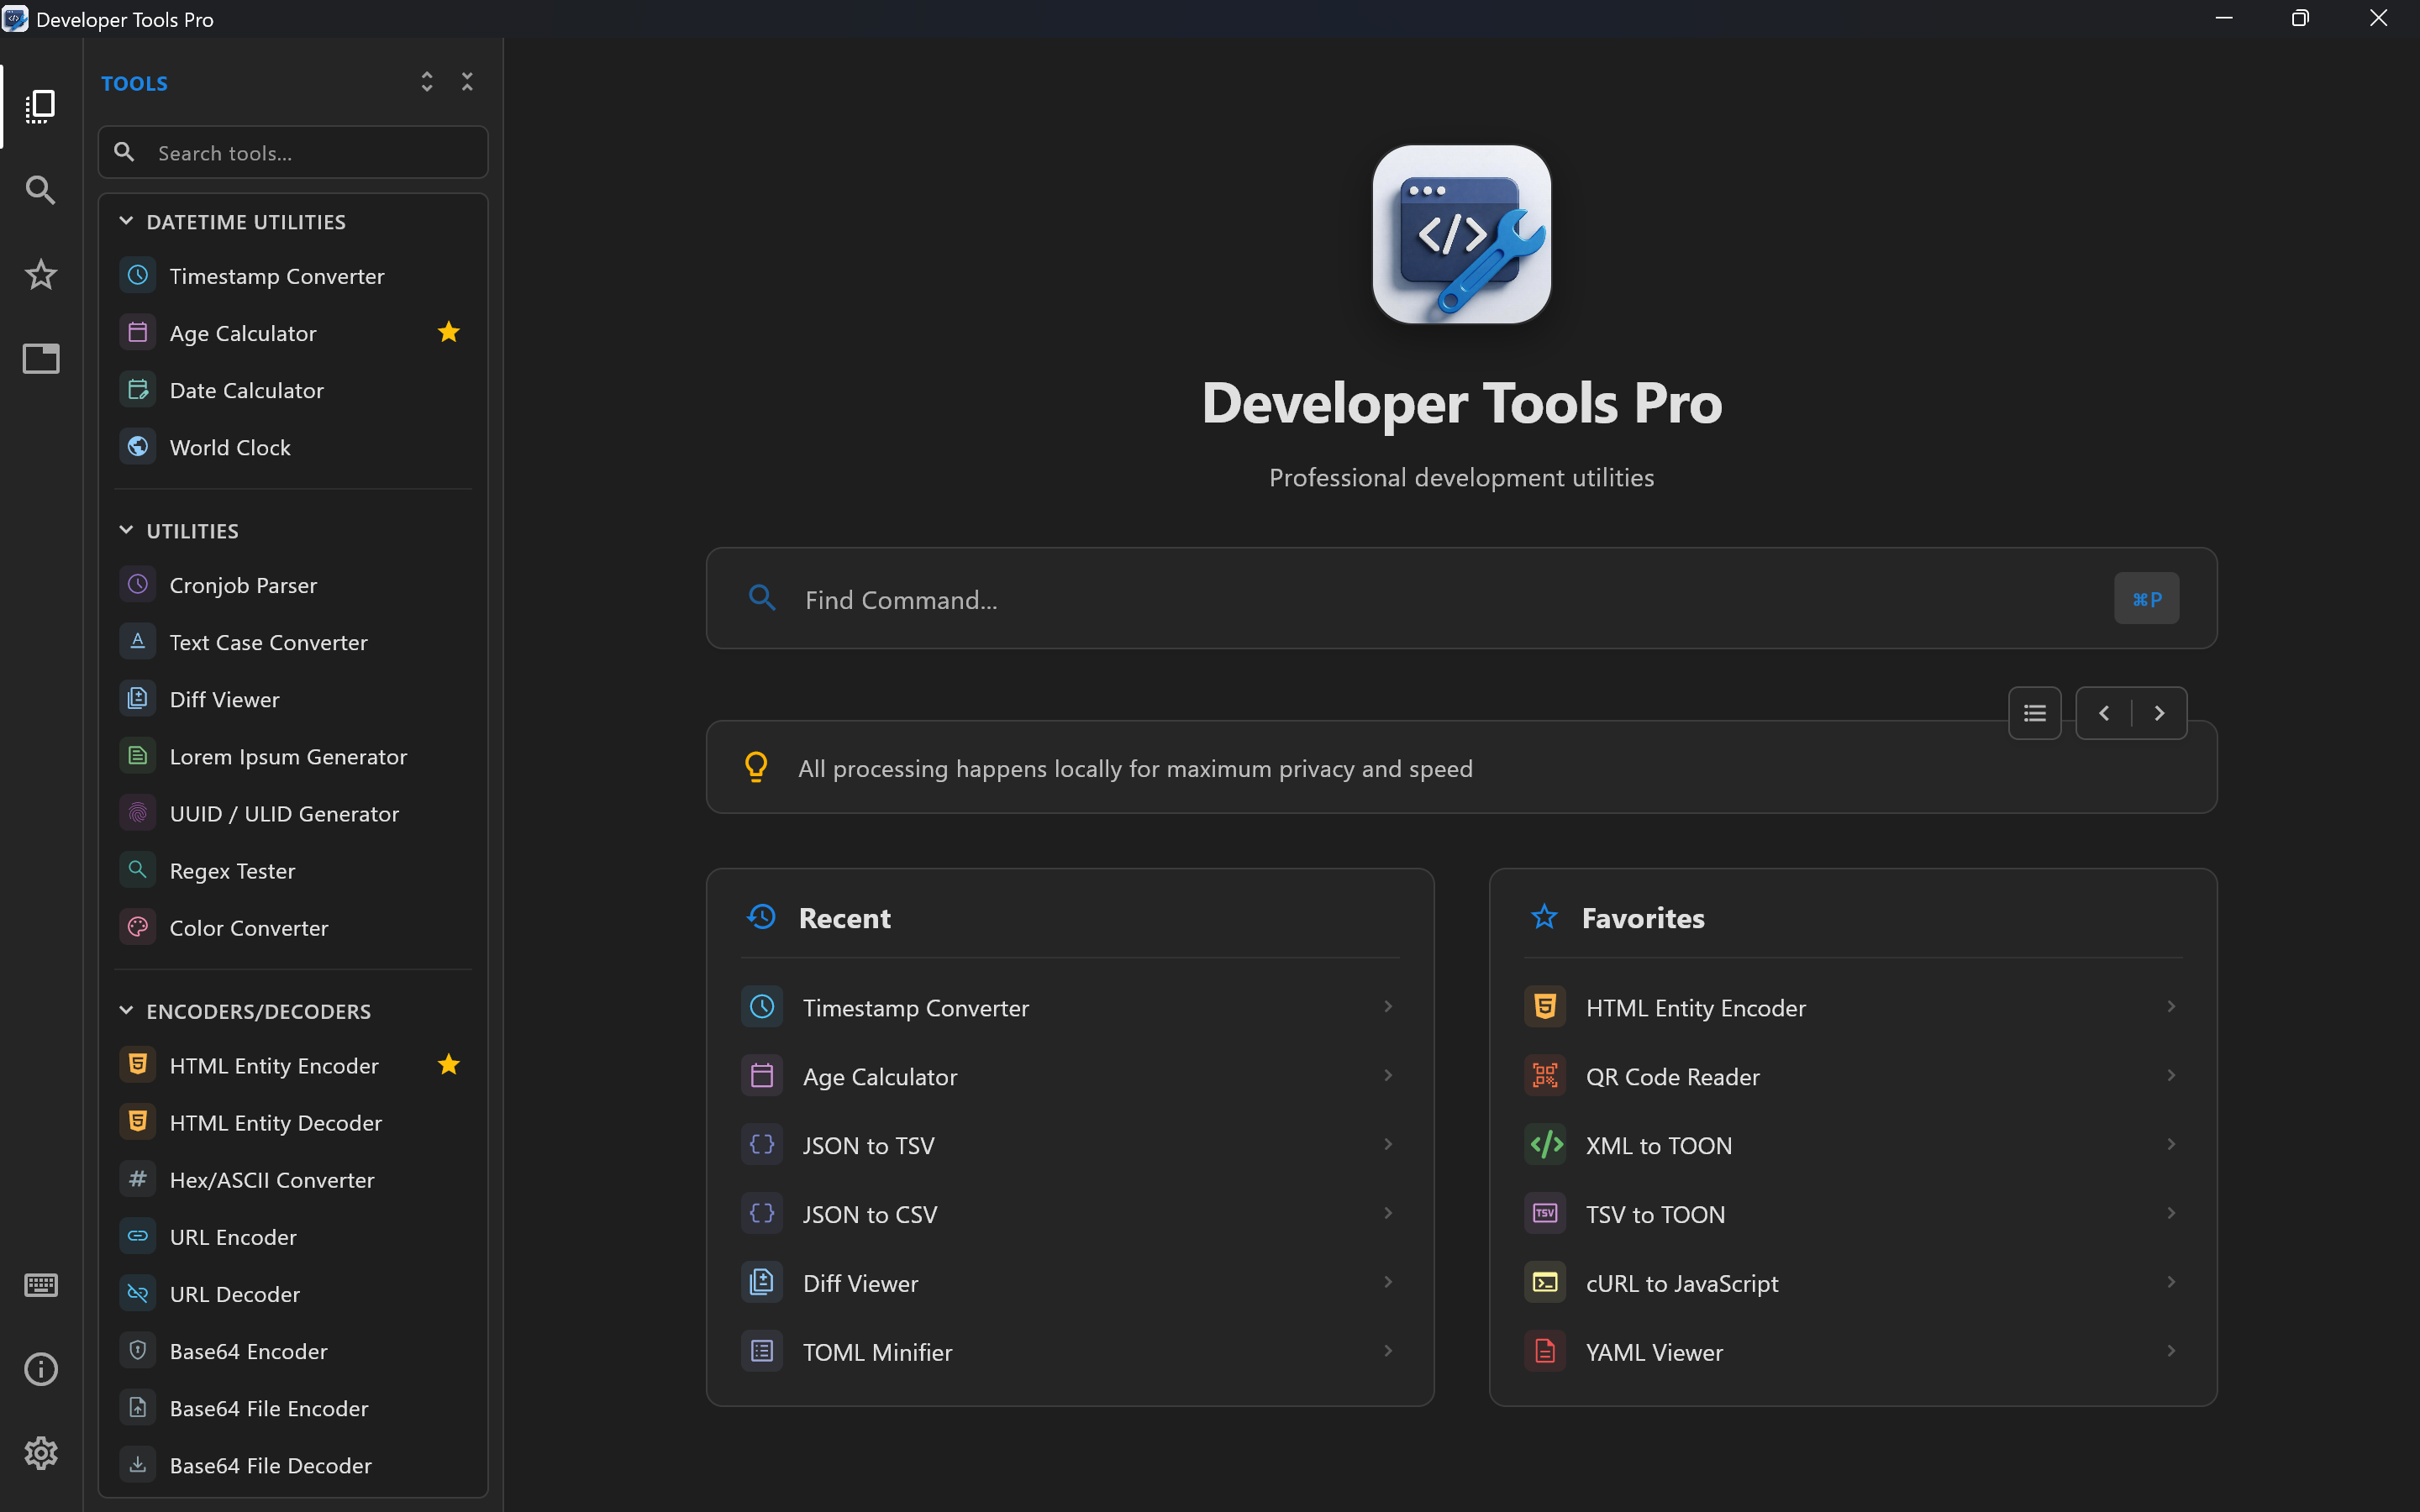The height and width of the screenshot is (1512, 2420).
Task: Select Hex/ASCII Converter in sidebar
Action: click(292, 1179)
